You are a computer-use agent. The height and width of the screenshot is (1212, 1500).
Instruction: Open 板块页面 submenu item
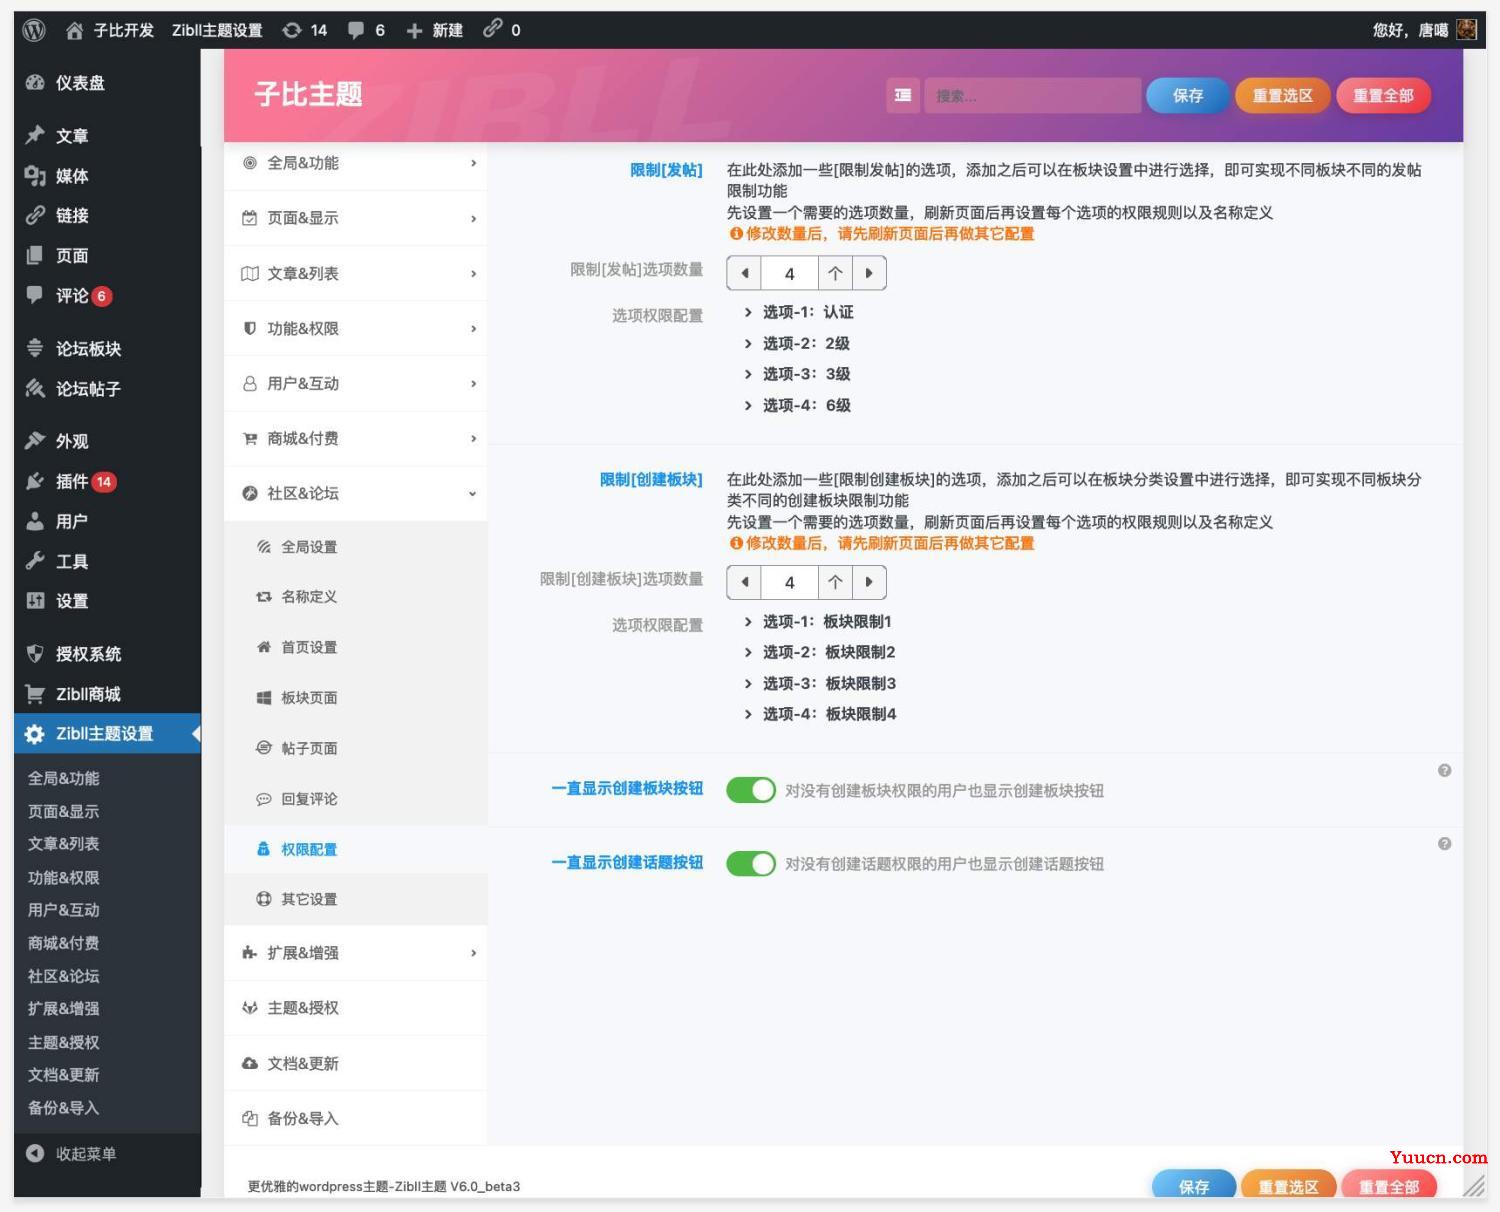[356, 698]
